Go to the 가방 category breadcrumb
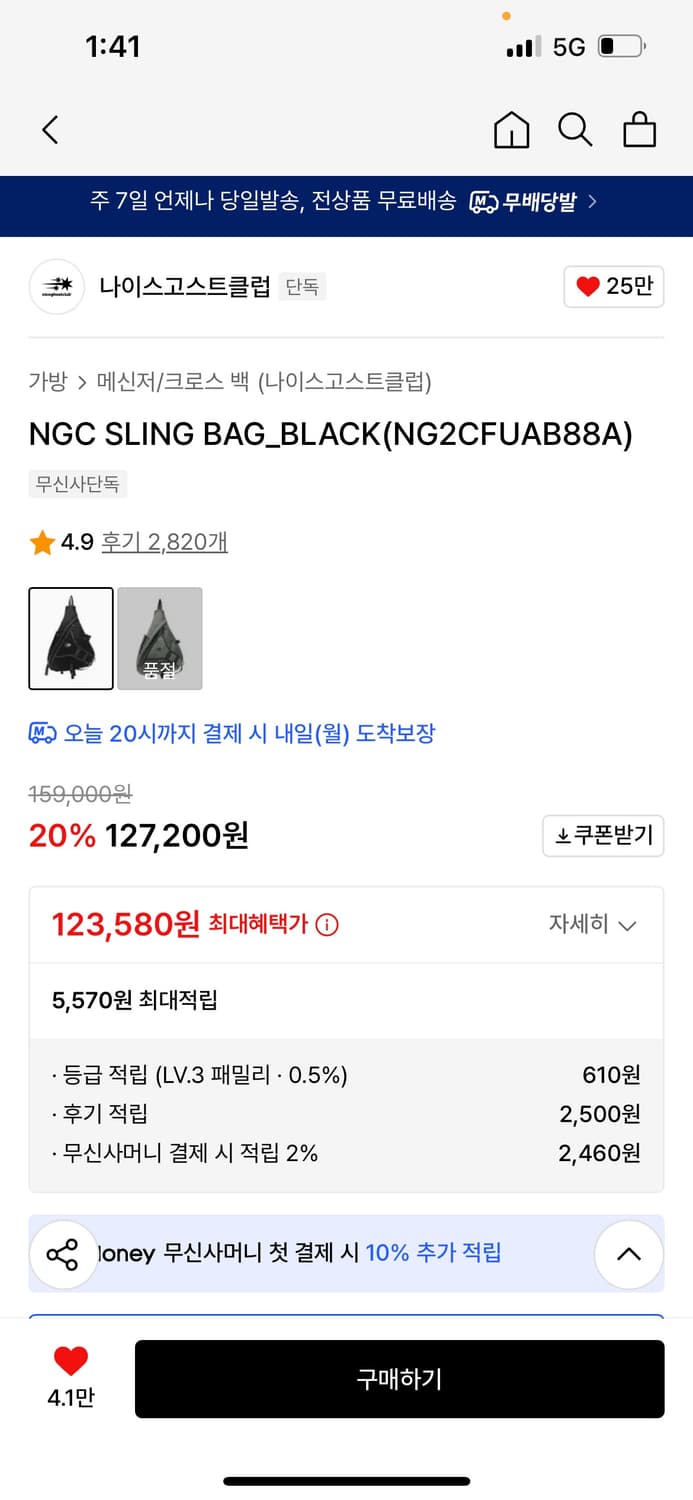 (47, 381)
